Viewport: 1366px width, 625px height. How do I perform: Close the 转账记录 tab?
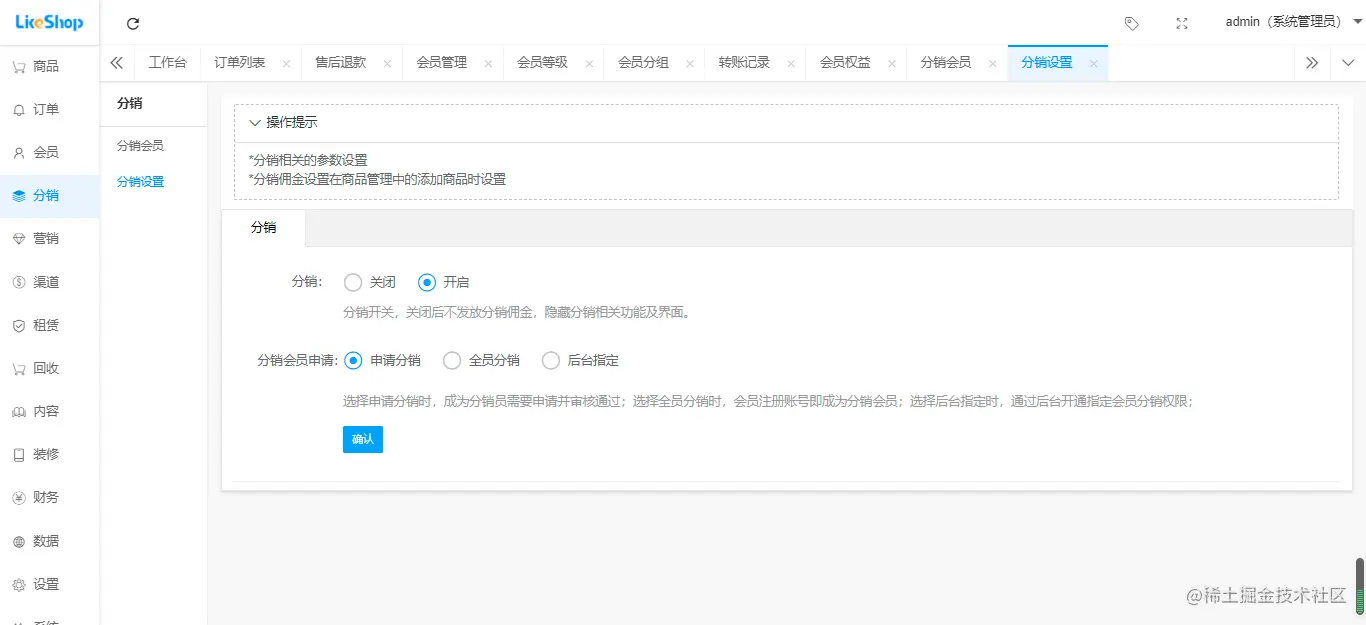pyautogui.click(x=791, y=63)
